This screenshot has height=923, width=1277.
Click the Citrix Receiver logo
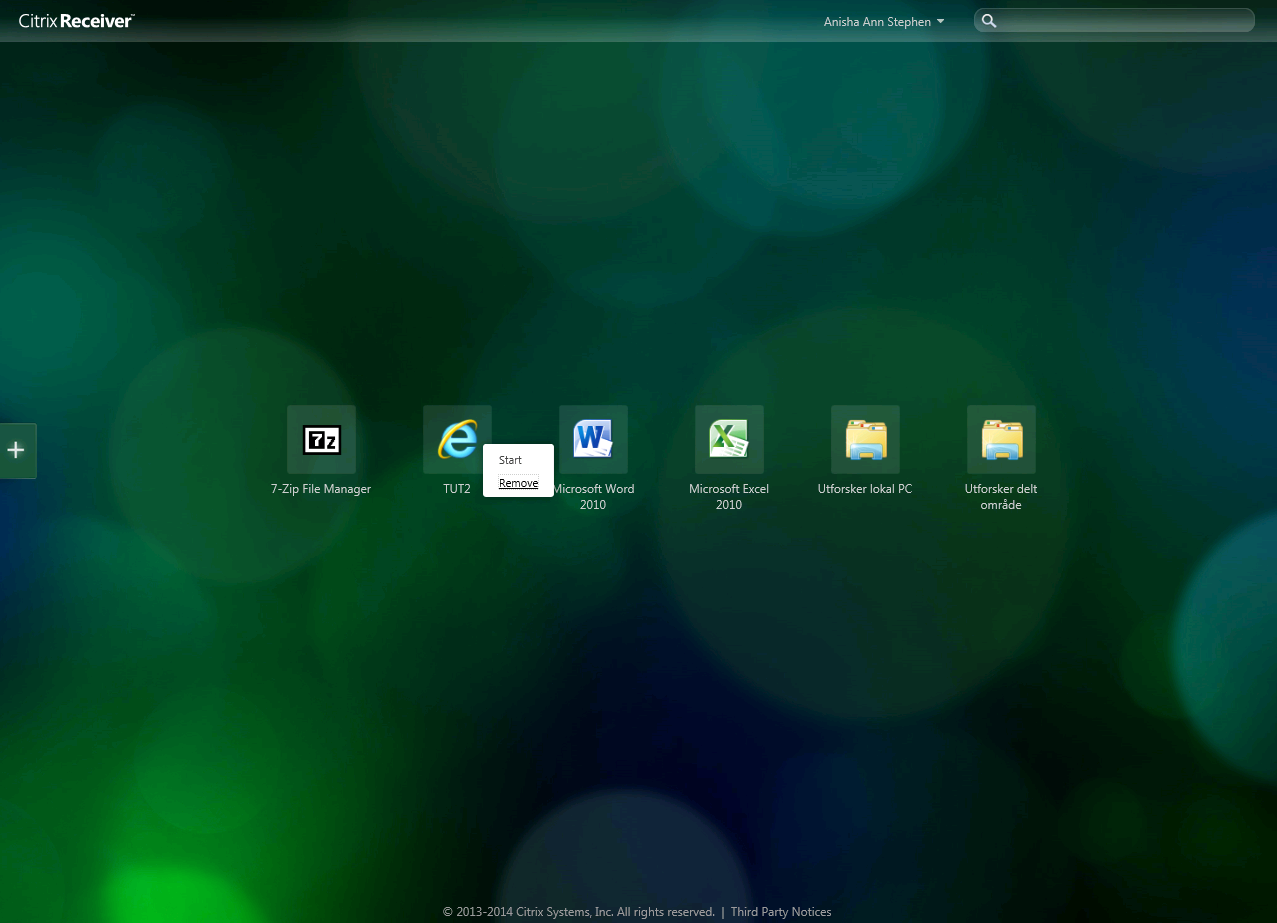(x=77, y=21)
